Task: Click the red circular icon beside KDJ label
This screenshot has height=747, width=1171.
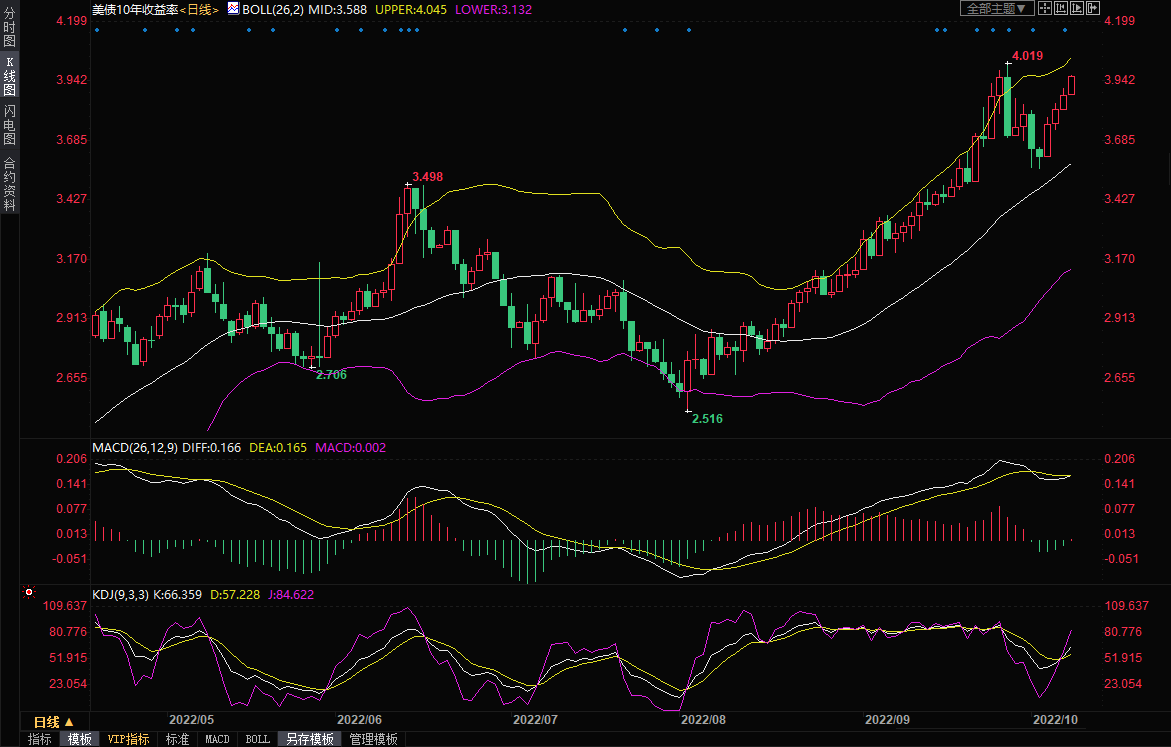Action: pos(28,593)
